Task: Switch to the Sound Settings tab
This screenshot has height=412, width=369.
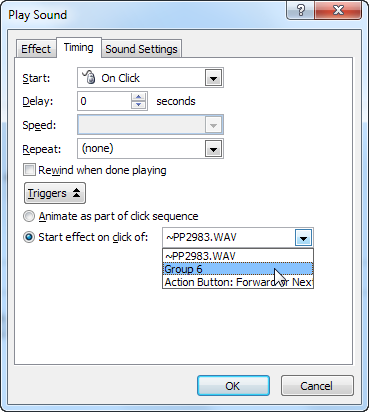Action: coord(141,49)
